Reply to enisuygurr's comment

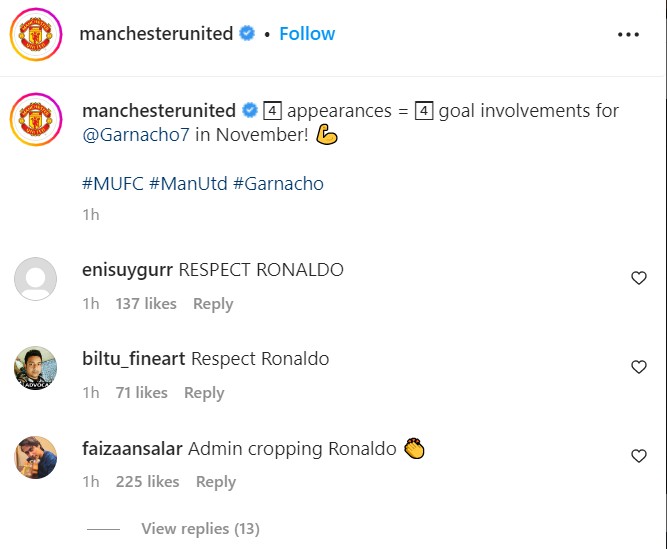tap(213, 304)
